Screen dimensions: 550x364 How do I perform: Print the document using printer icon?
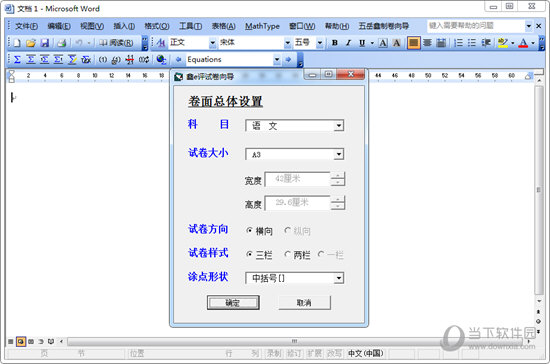click(61, 43)
